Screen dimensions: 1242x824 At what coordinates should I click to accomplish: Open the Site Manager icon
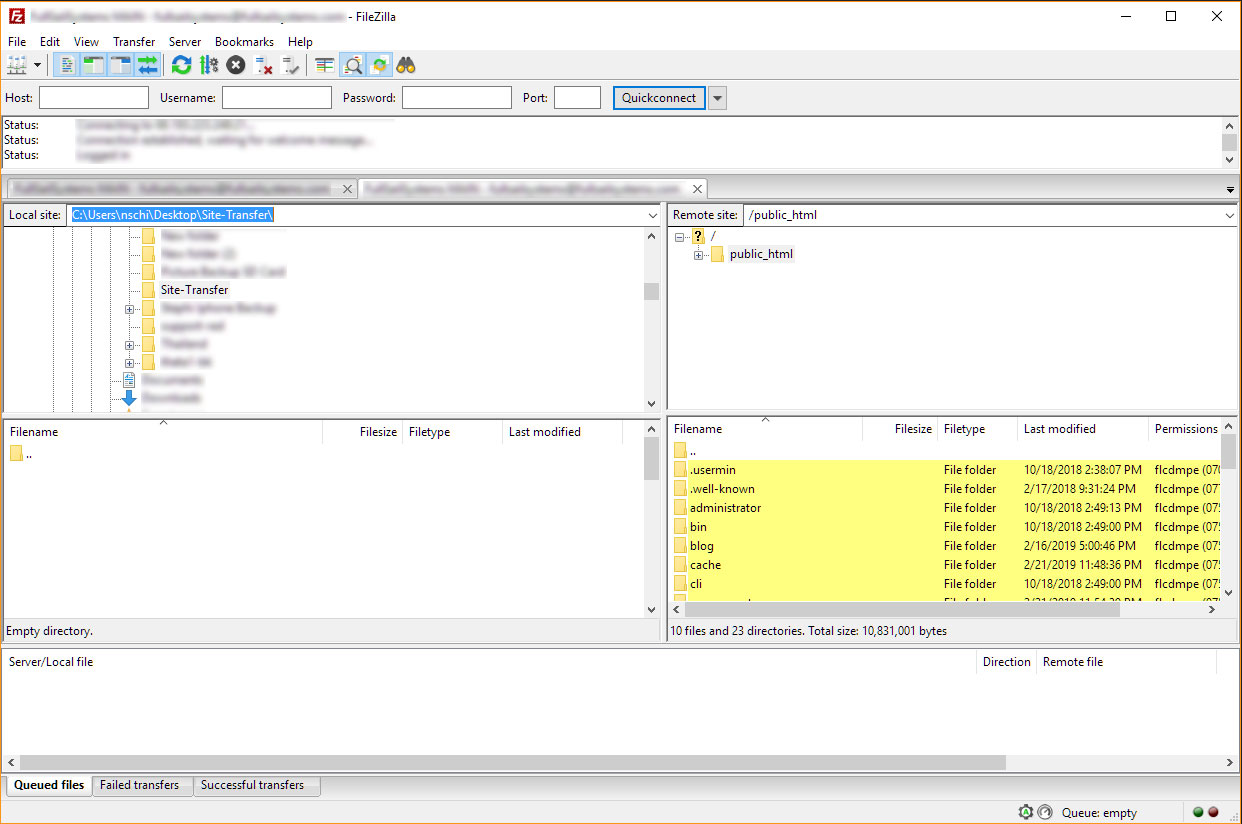click(x=17, y=65)
